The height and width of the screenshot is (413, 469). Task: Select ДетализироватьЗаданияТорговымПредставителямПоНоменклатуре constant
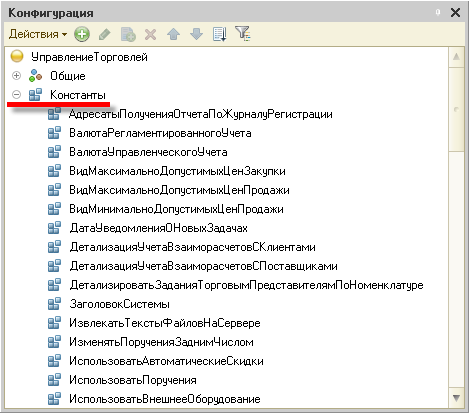246,285
